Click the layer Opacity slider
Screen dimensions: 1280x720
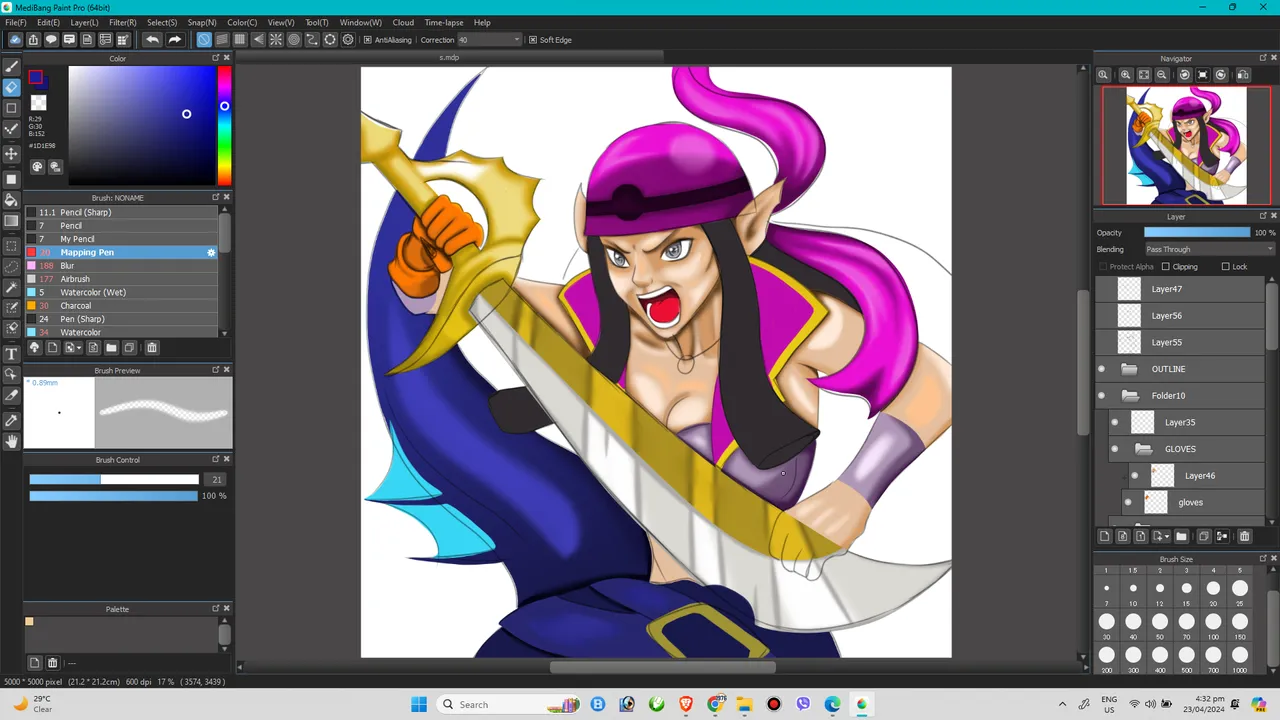click(x=1197, y=233)
